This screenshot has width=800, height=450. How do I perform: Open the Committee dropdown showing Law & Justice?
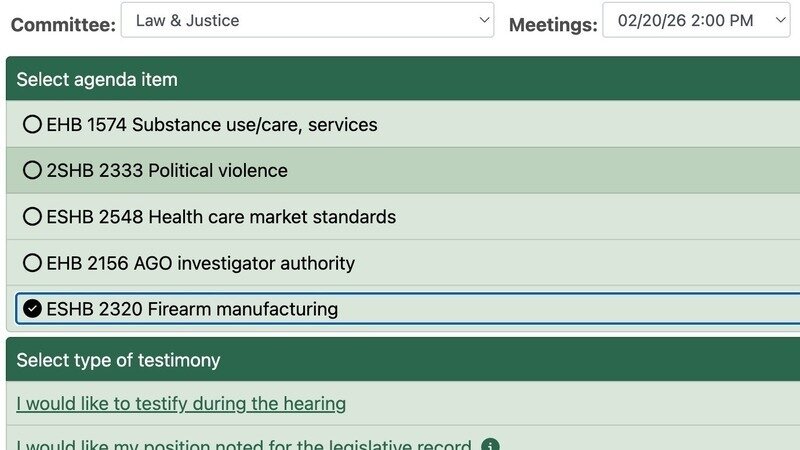coord(300,20)
